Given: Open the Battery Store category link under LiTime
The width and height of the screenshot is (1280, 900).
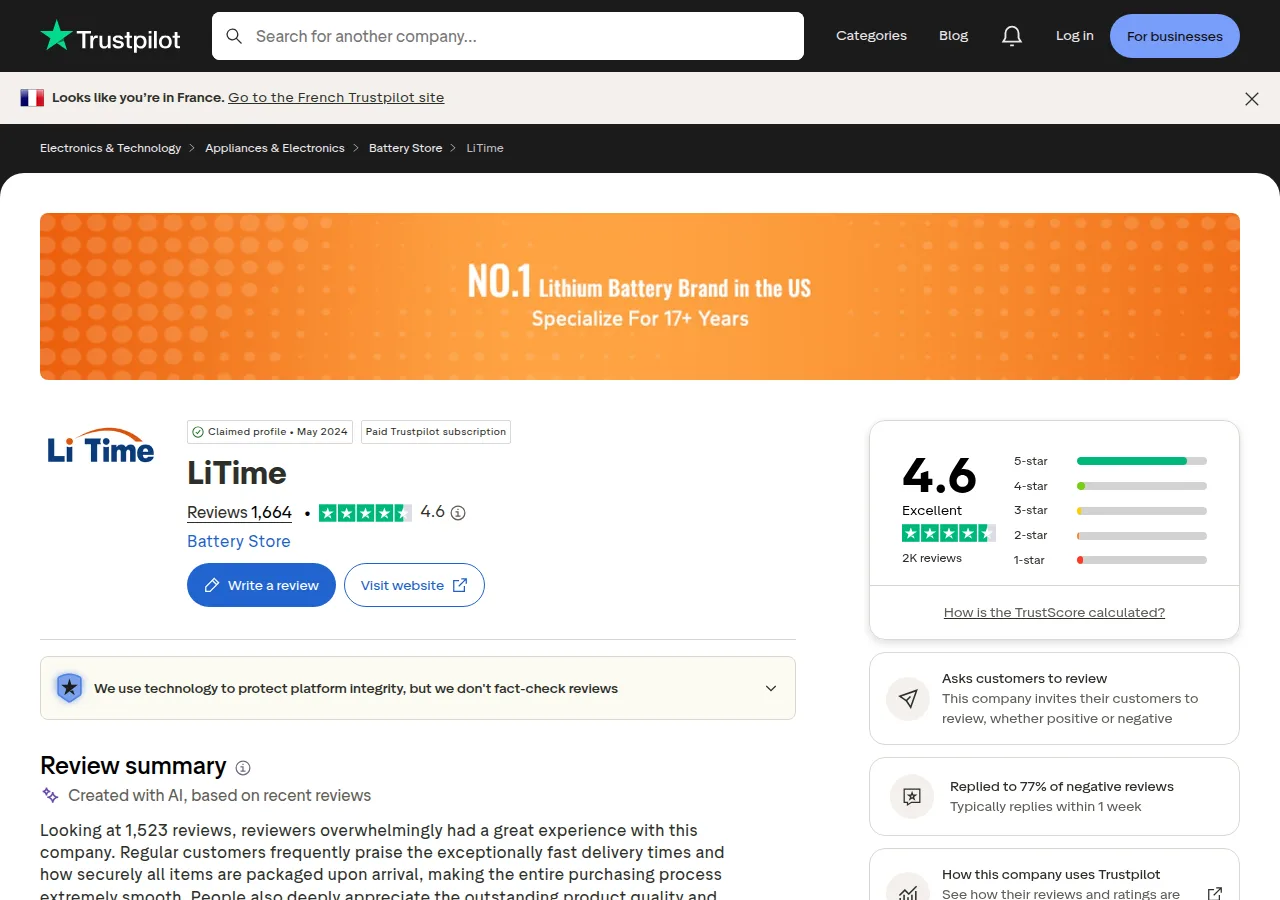Looking at the screenshot, I should click(x=239, y=541).
